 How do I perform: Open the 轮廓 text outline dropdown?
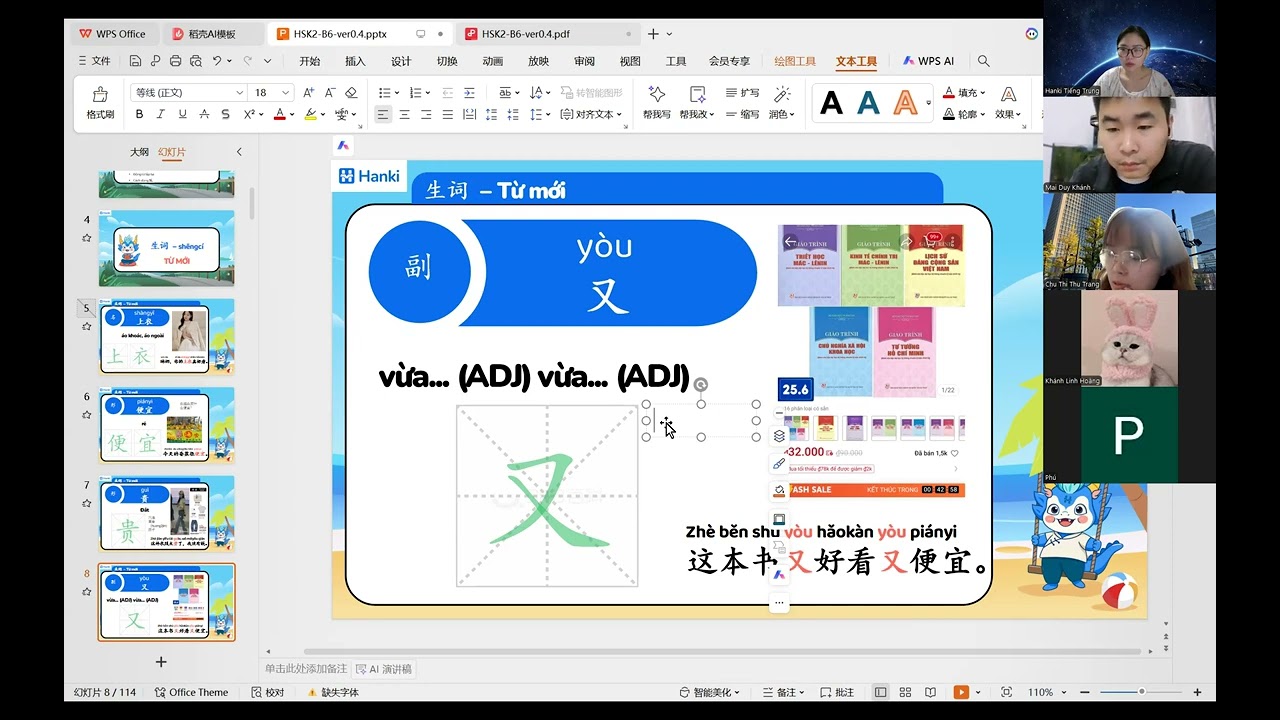tap(964, 114)
